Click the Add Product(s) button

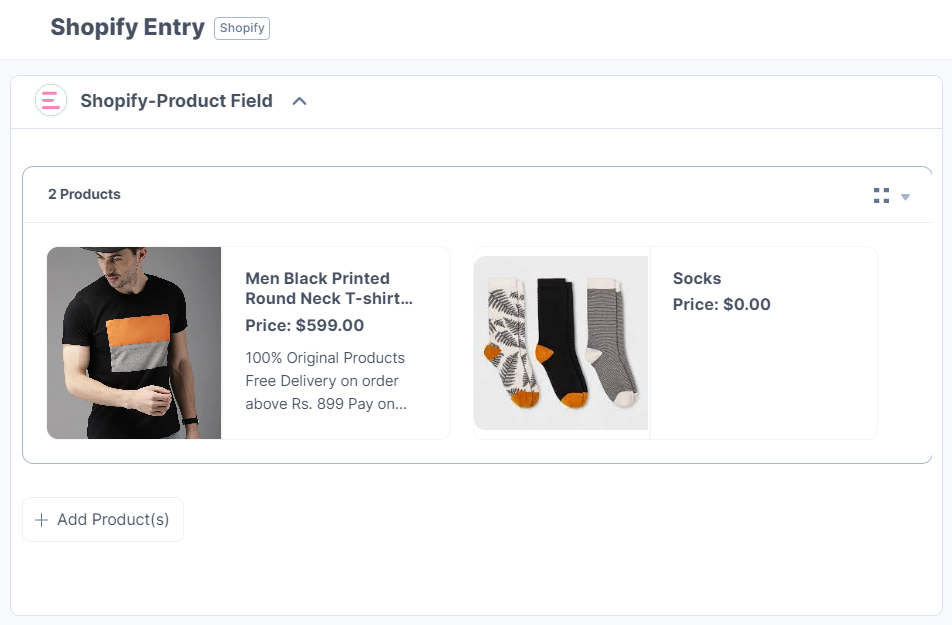[102, 519]
